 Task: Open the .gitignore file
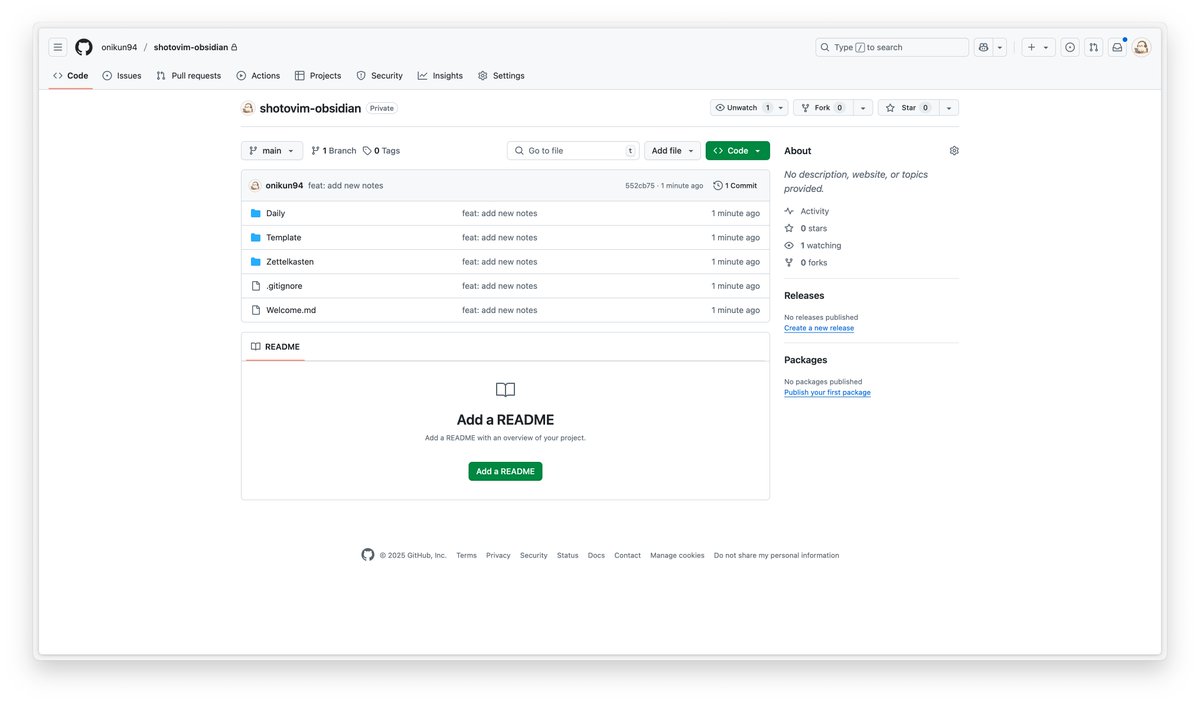pos(284,286)
